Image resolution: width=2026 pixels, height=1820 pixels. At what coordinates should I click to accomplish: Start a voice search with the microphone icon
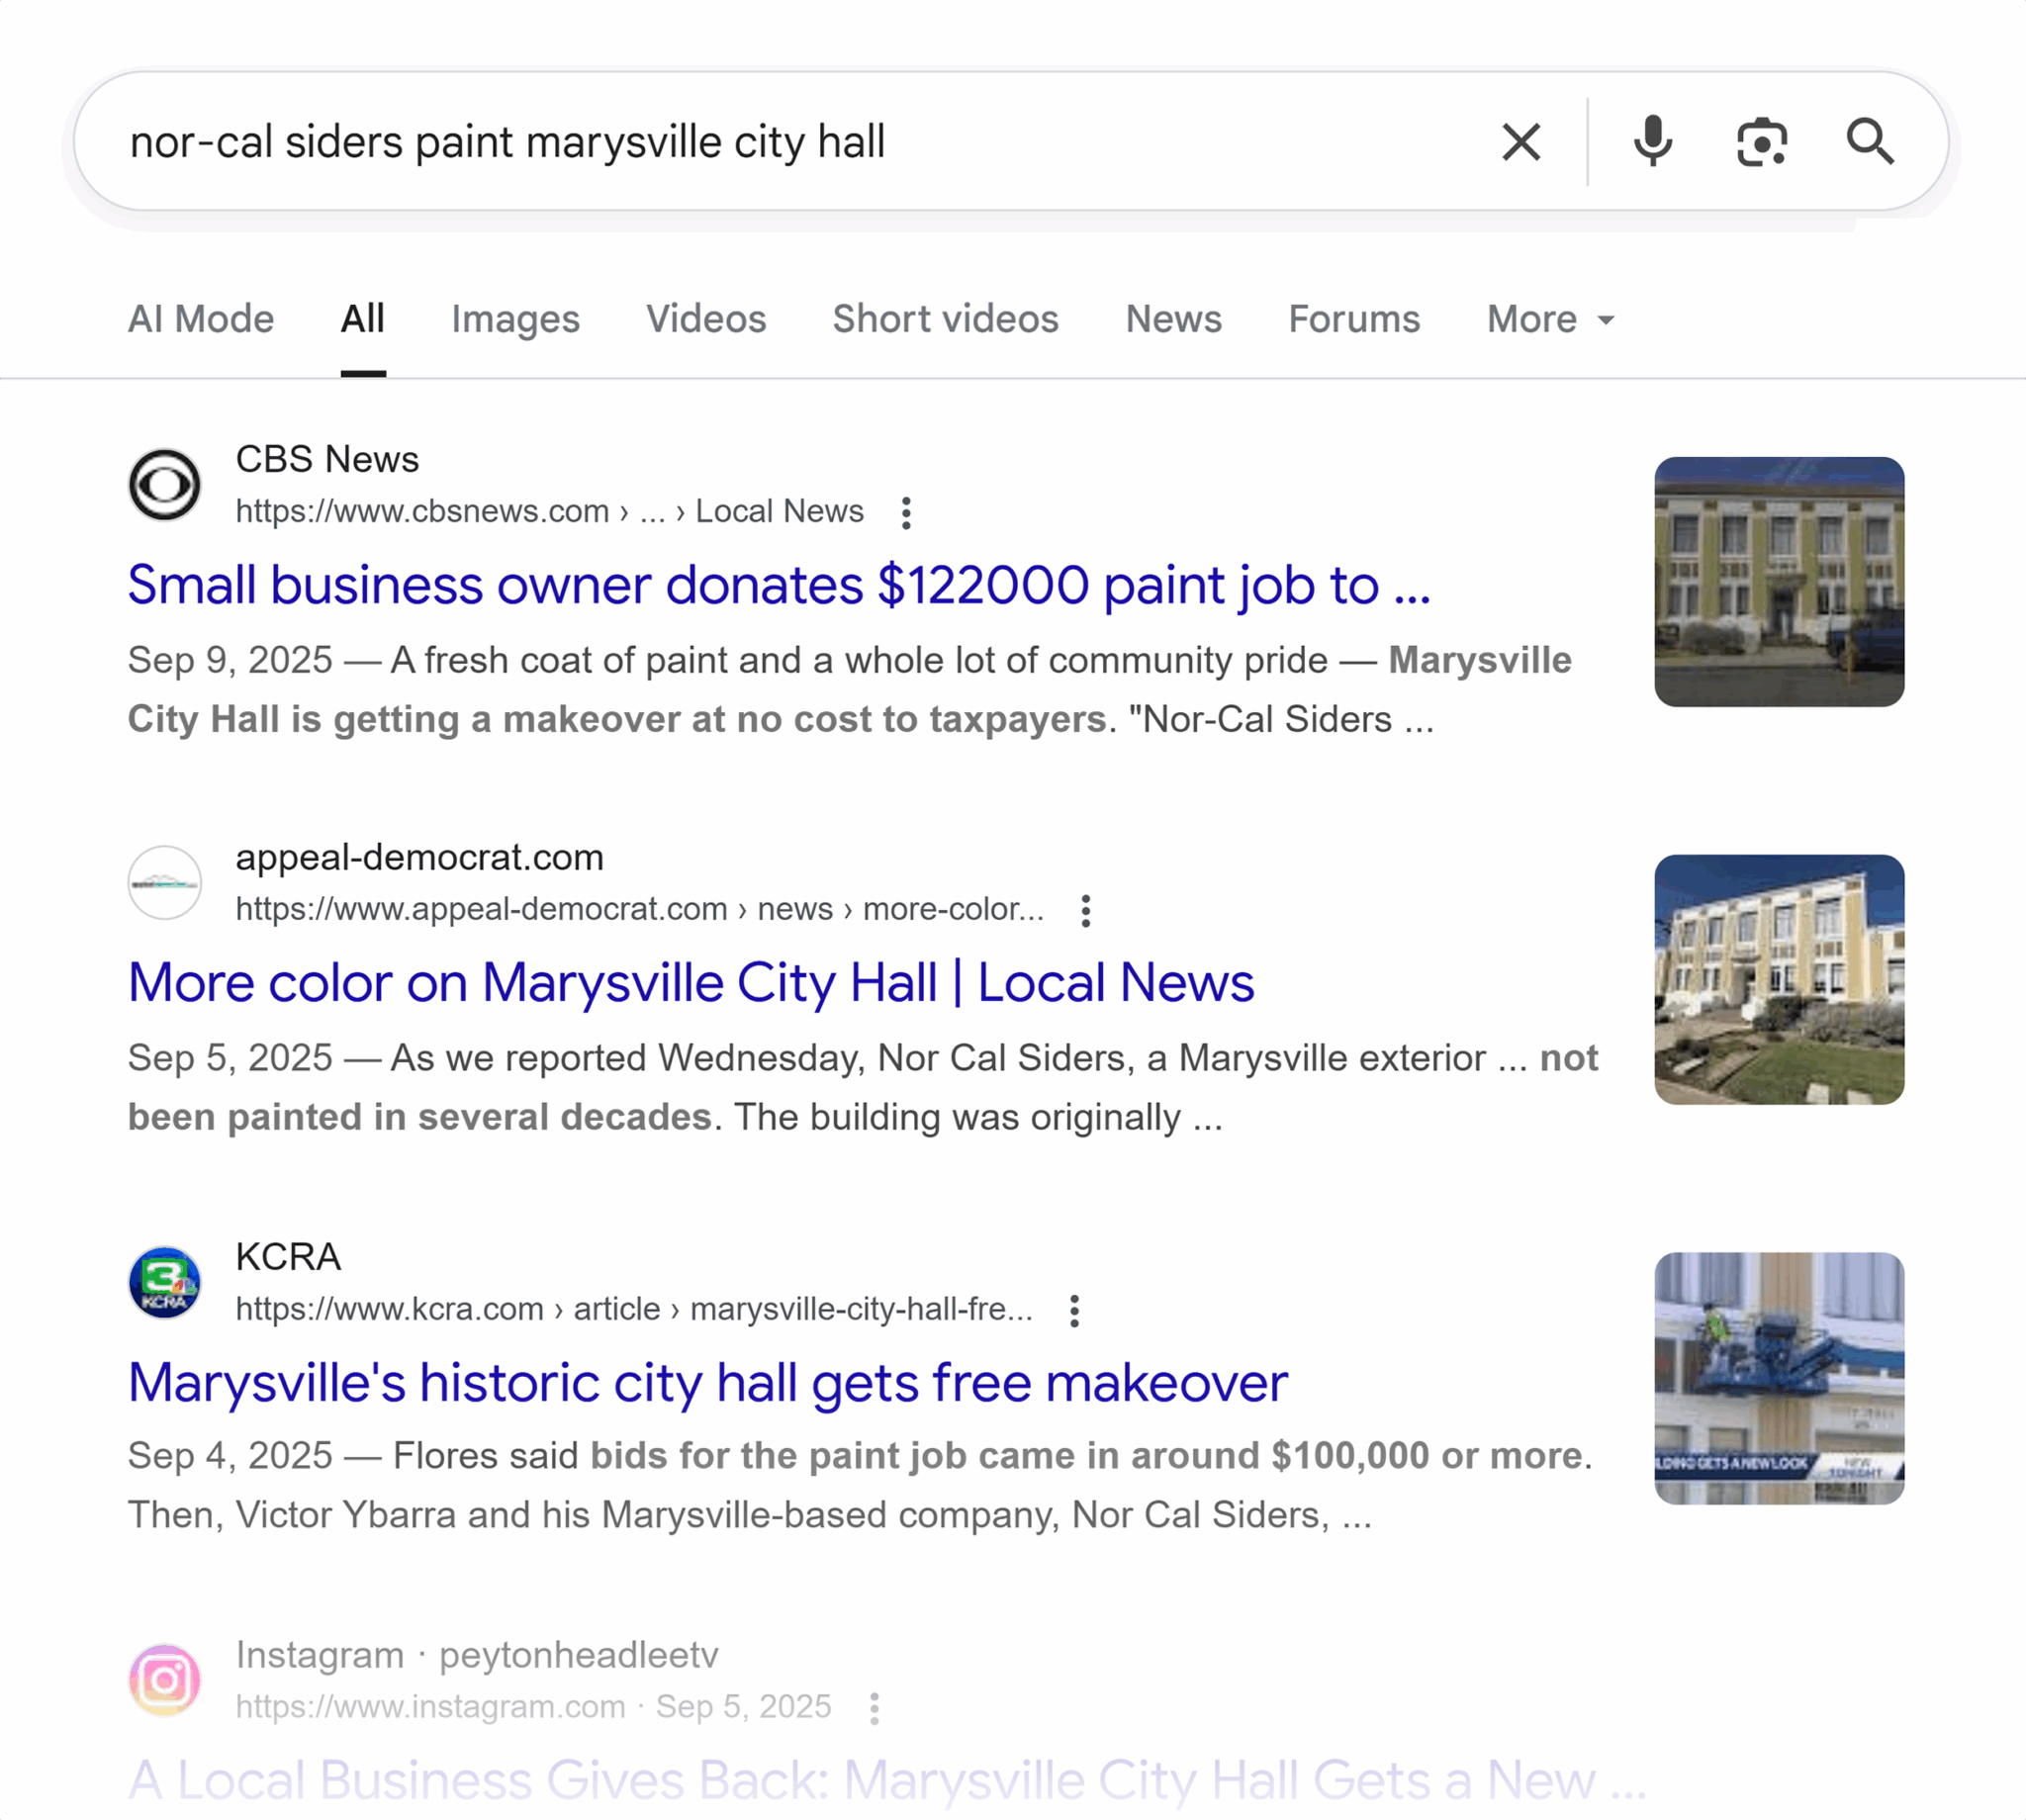(x=1652, y=141)
